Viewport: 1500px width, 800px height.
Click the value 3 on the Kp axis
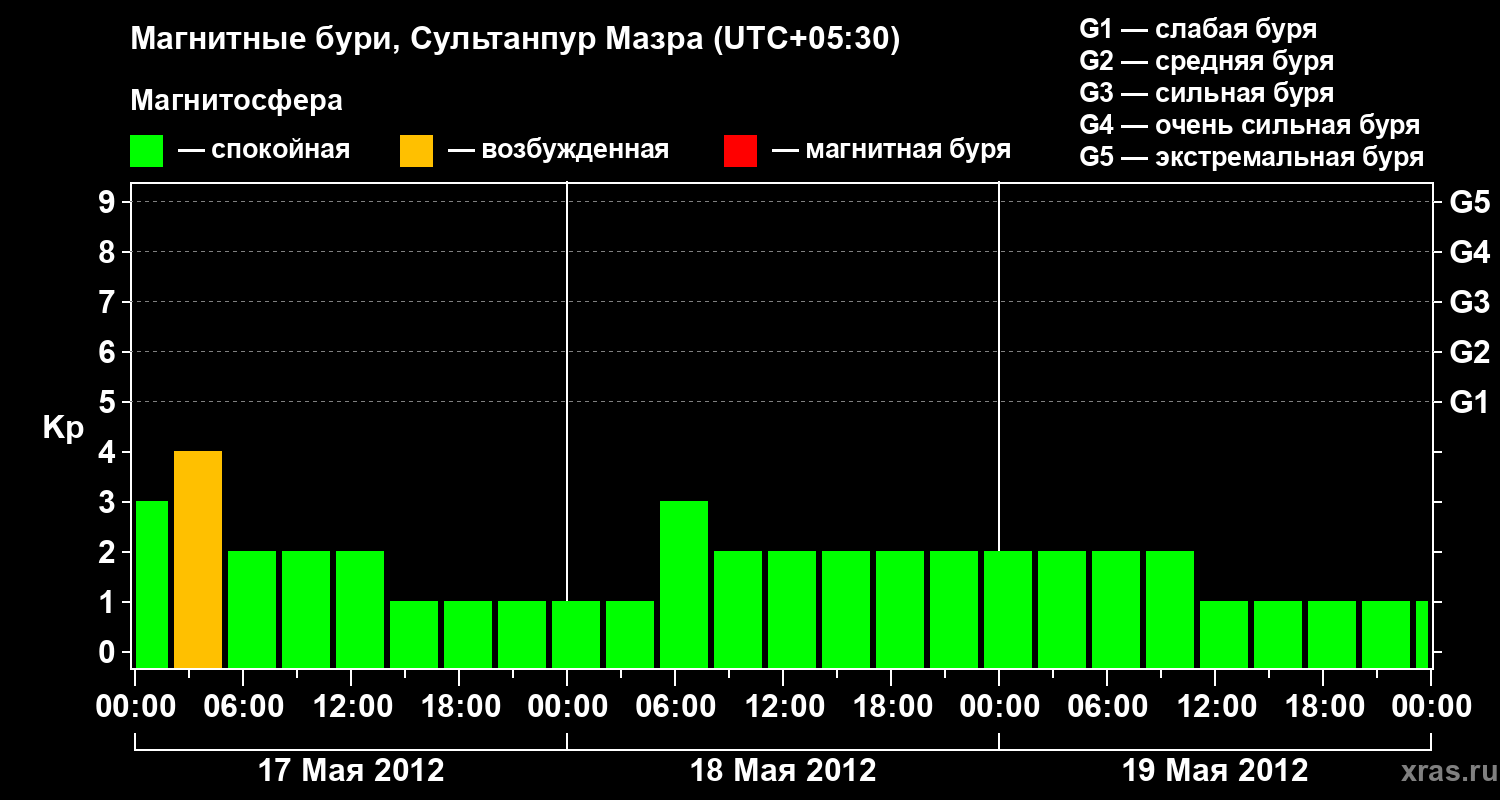click(x=109, y=502)
